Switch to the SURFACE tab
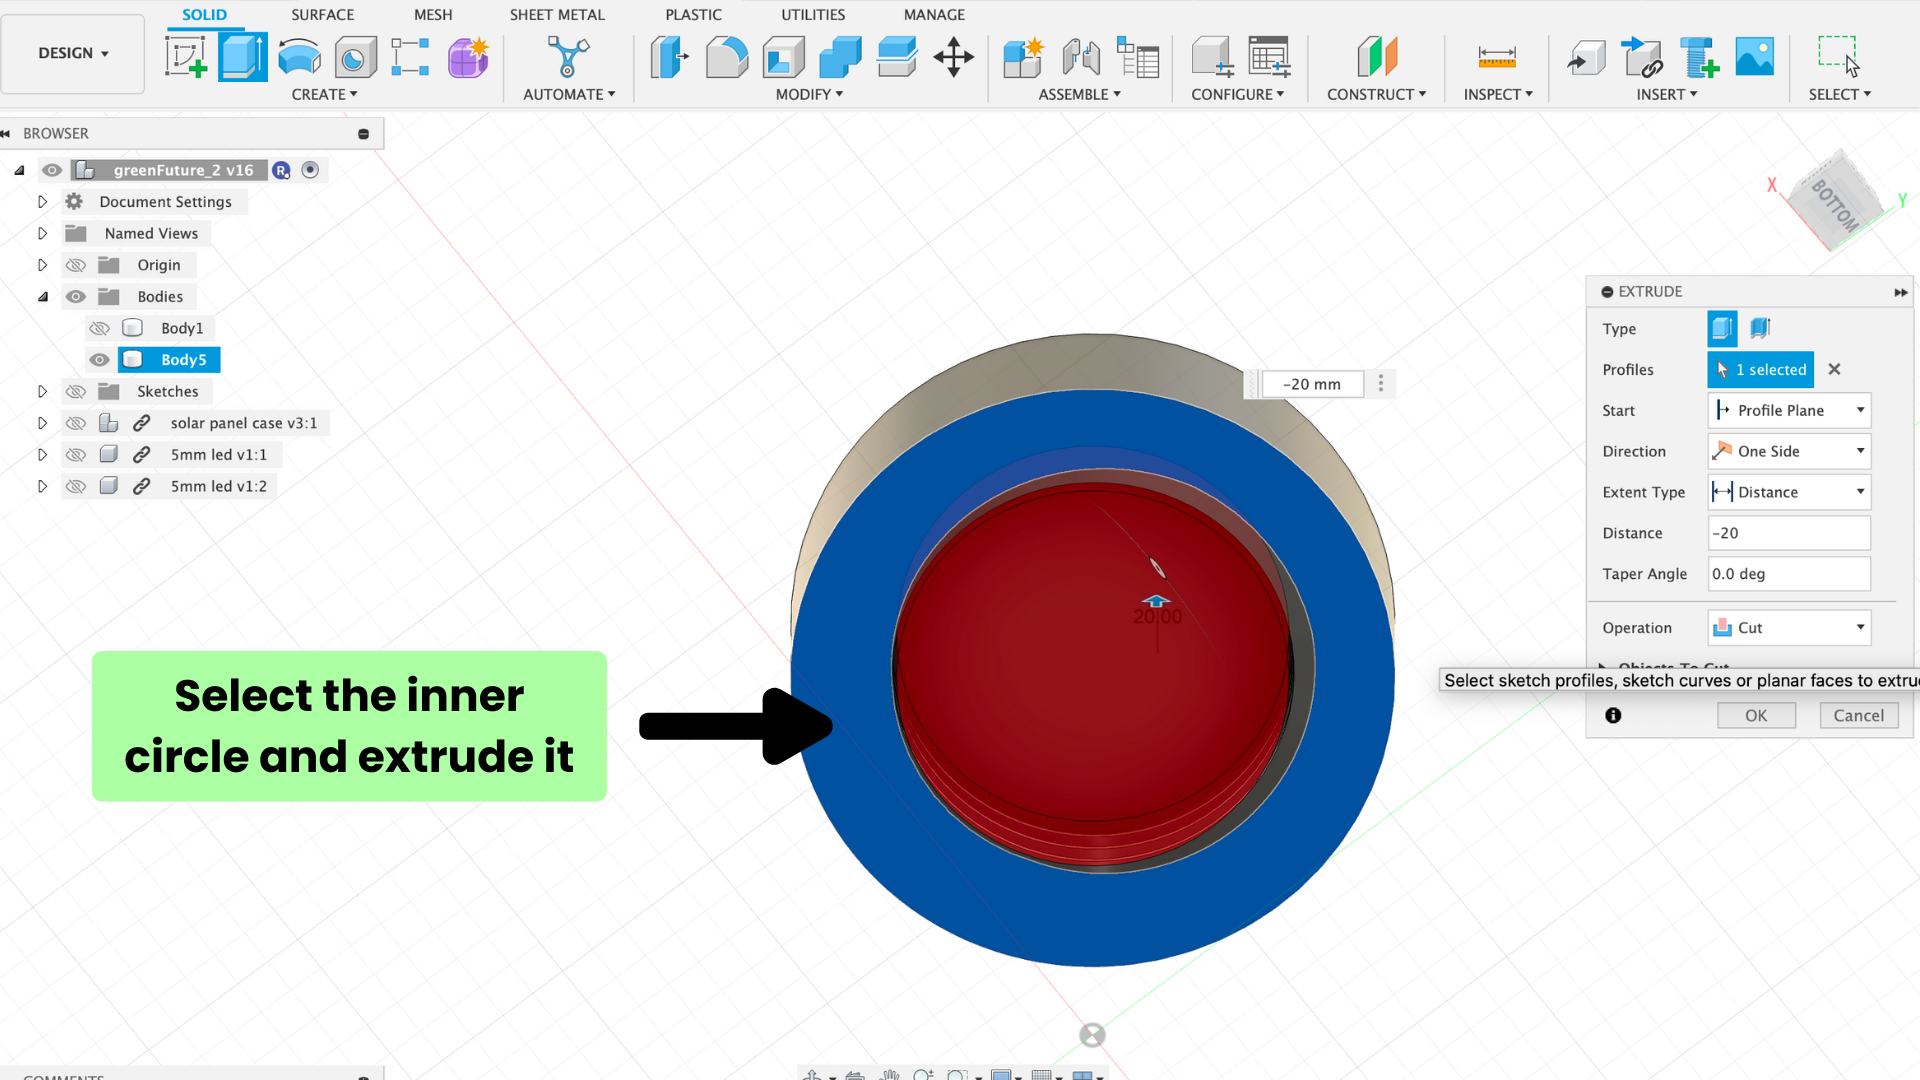The height and width of the screenshot is (1080, 1920). point(322,15)
